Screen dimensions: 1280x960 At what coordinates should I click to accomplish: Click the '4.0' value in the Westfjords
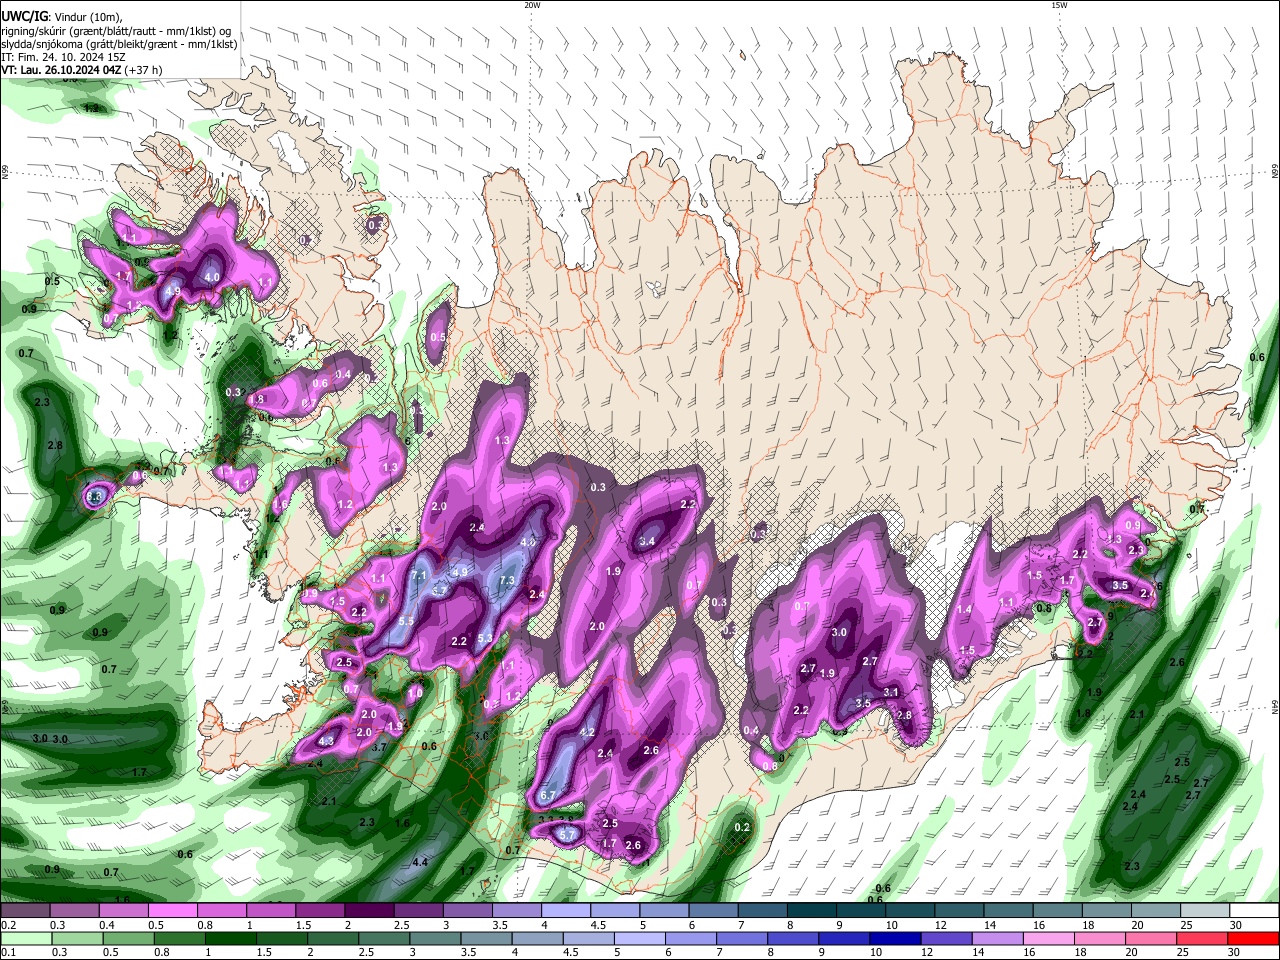pyautogui.click(x=212, y=277)
